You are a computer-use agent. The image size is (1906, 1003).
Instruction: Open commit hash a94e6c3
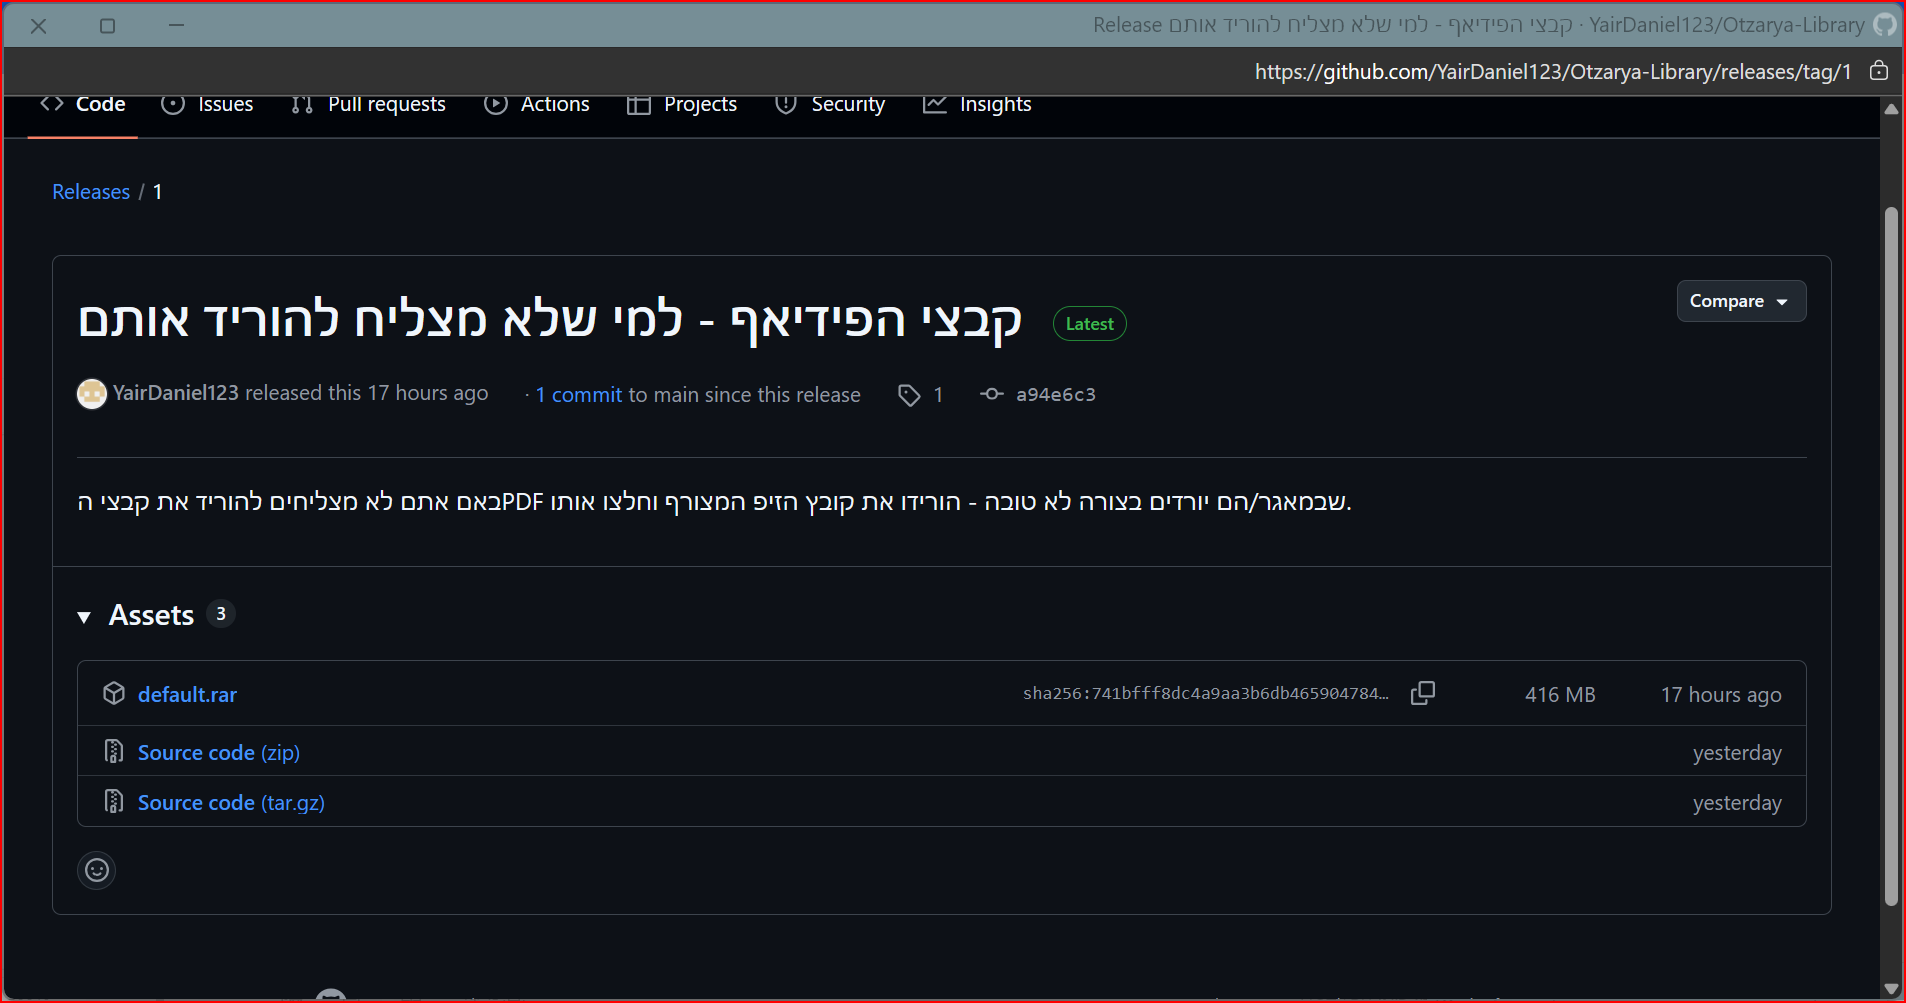1056,395
